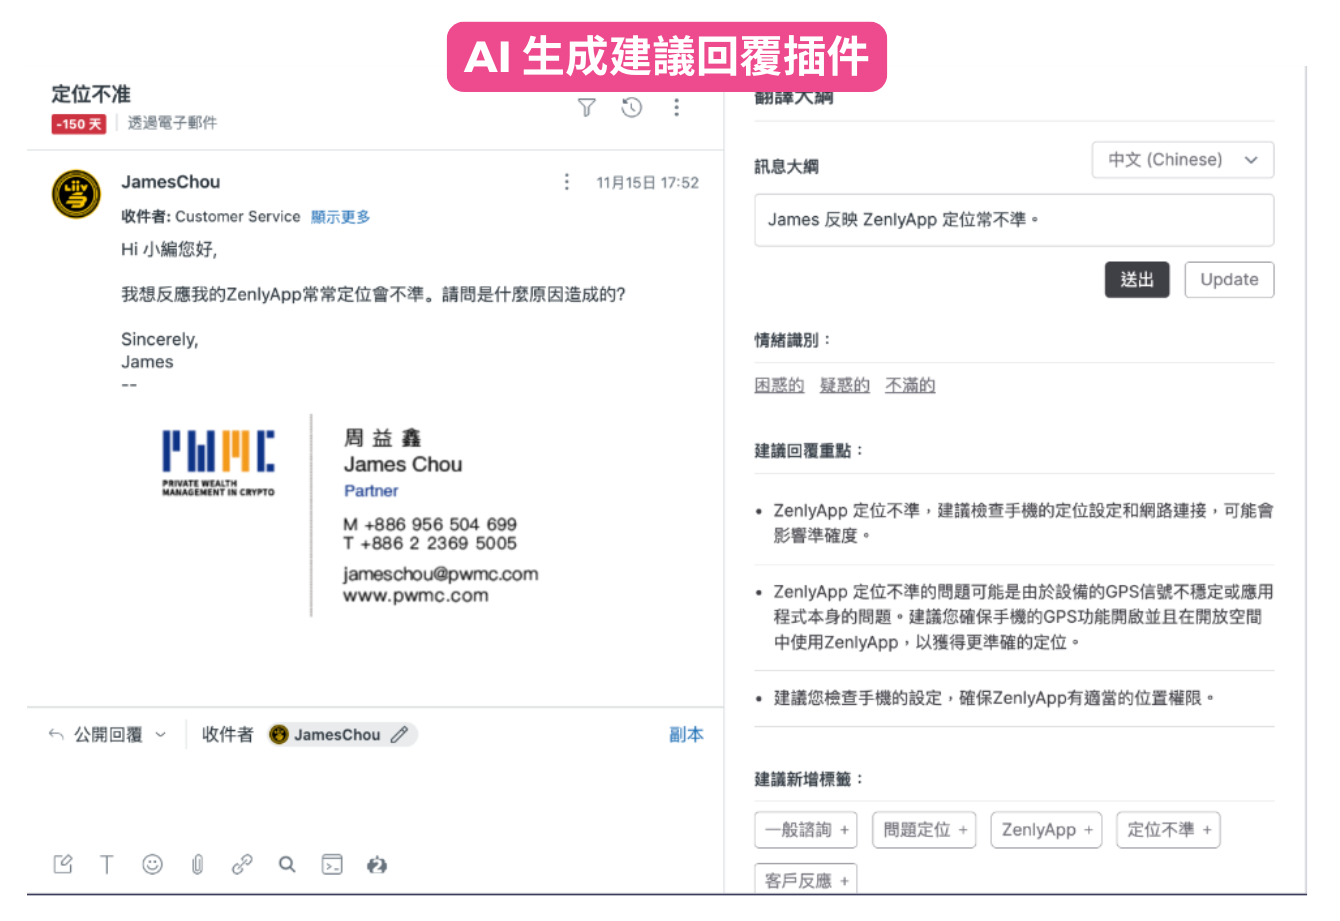Click phone number +886 956 504 699

[440, 524]
